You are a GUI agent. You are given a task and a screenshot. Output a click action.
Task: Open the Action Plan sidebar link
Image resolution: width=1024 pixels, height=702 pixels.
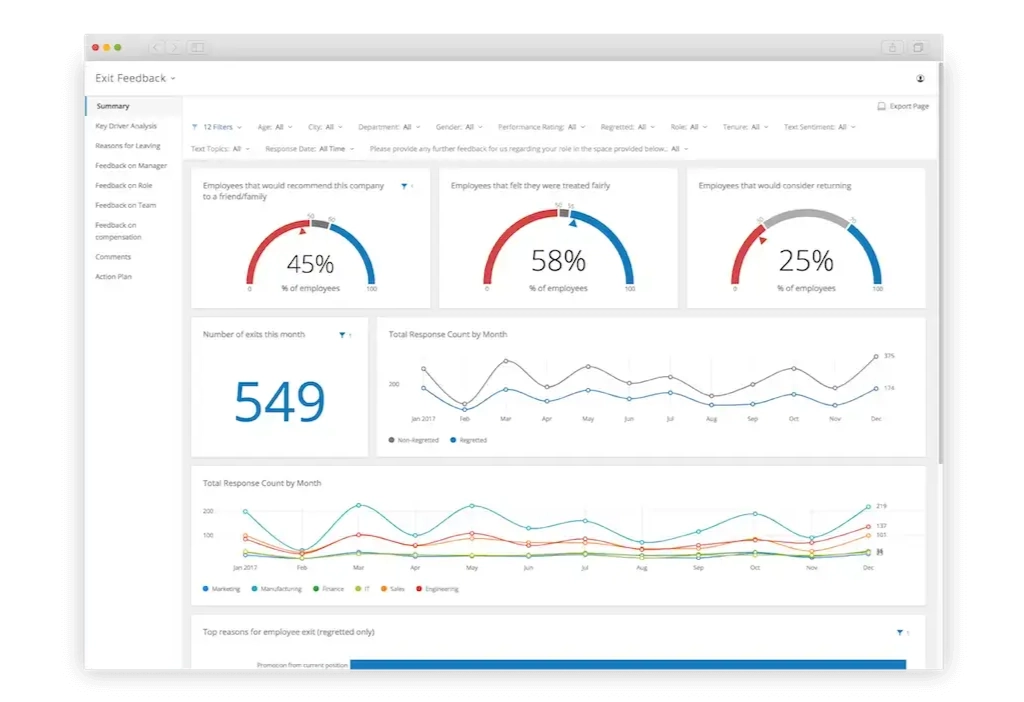[x=113, y=276]
